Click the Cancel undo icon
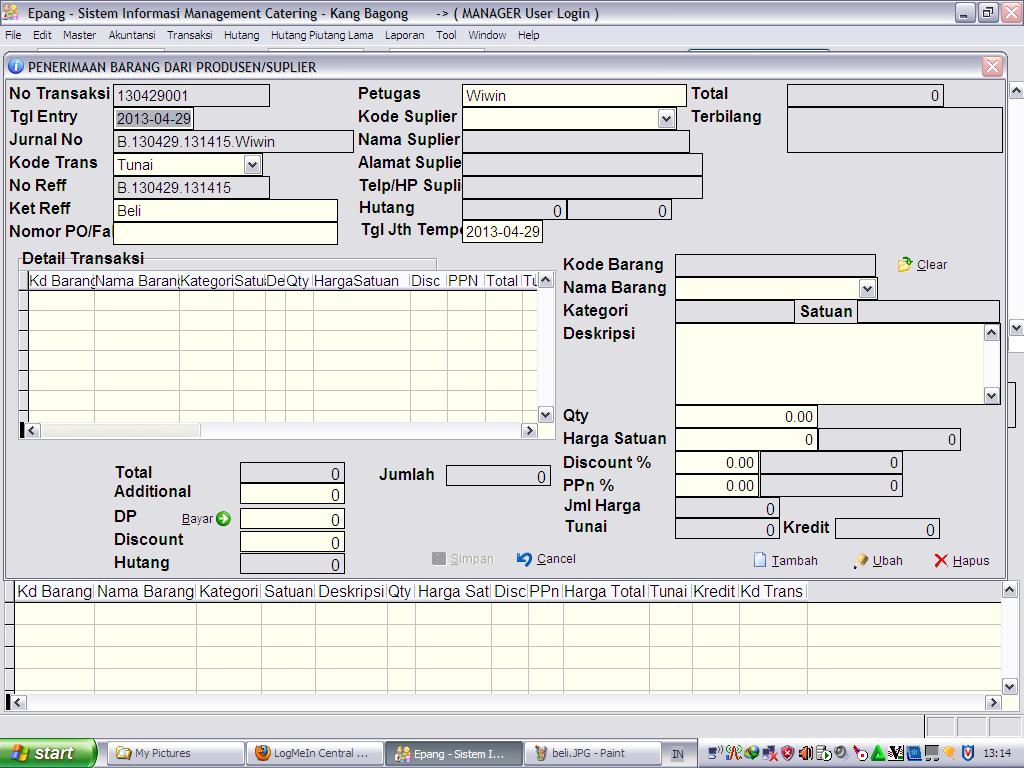 pyautogui.click(x=525, y=559)
